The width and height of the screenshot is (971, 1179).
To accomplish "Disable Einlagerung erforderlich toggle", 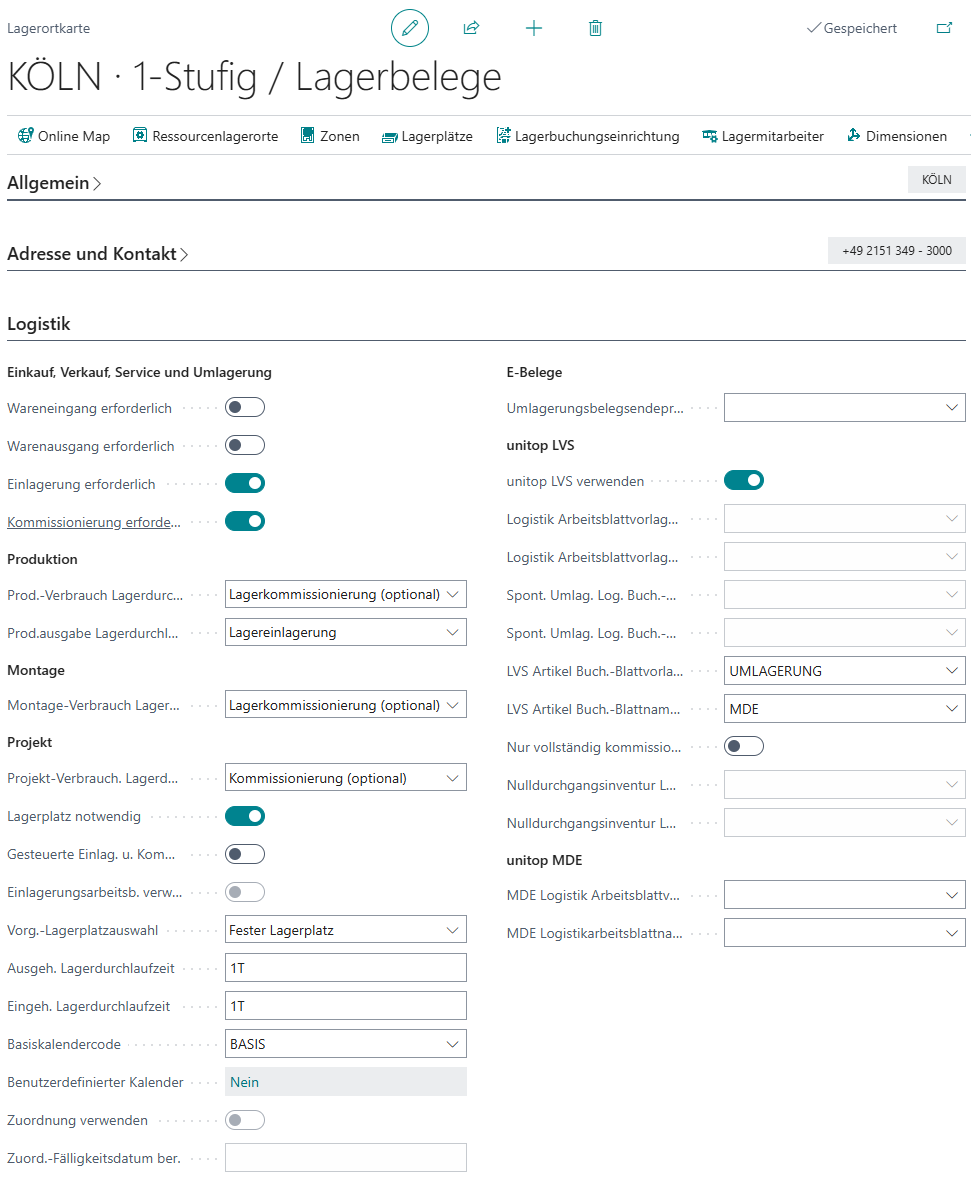I will pyautogui.click(x=245, y=484).
